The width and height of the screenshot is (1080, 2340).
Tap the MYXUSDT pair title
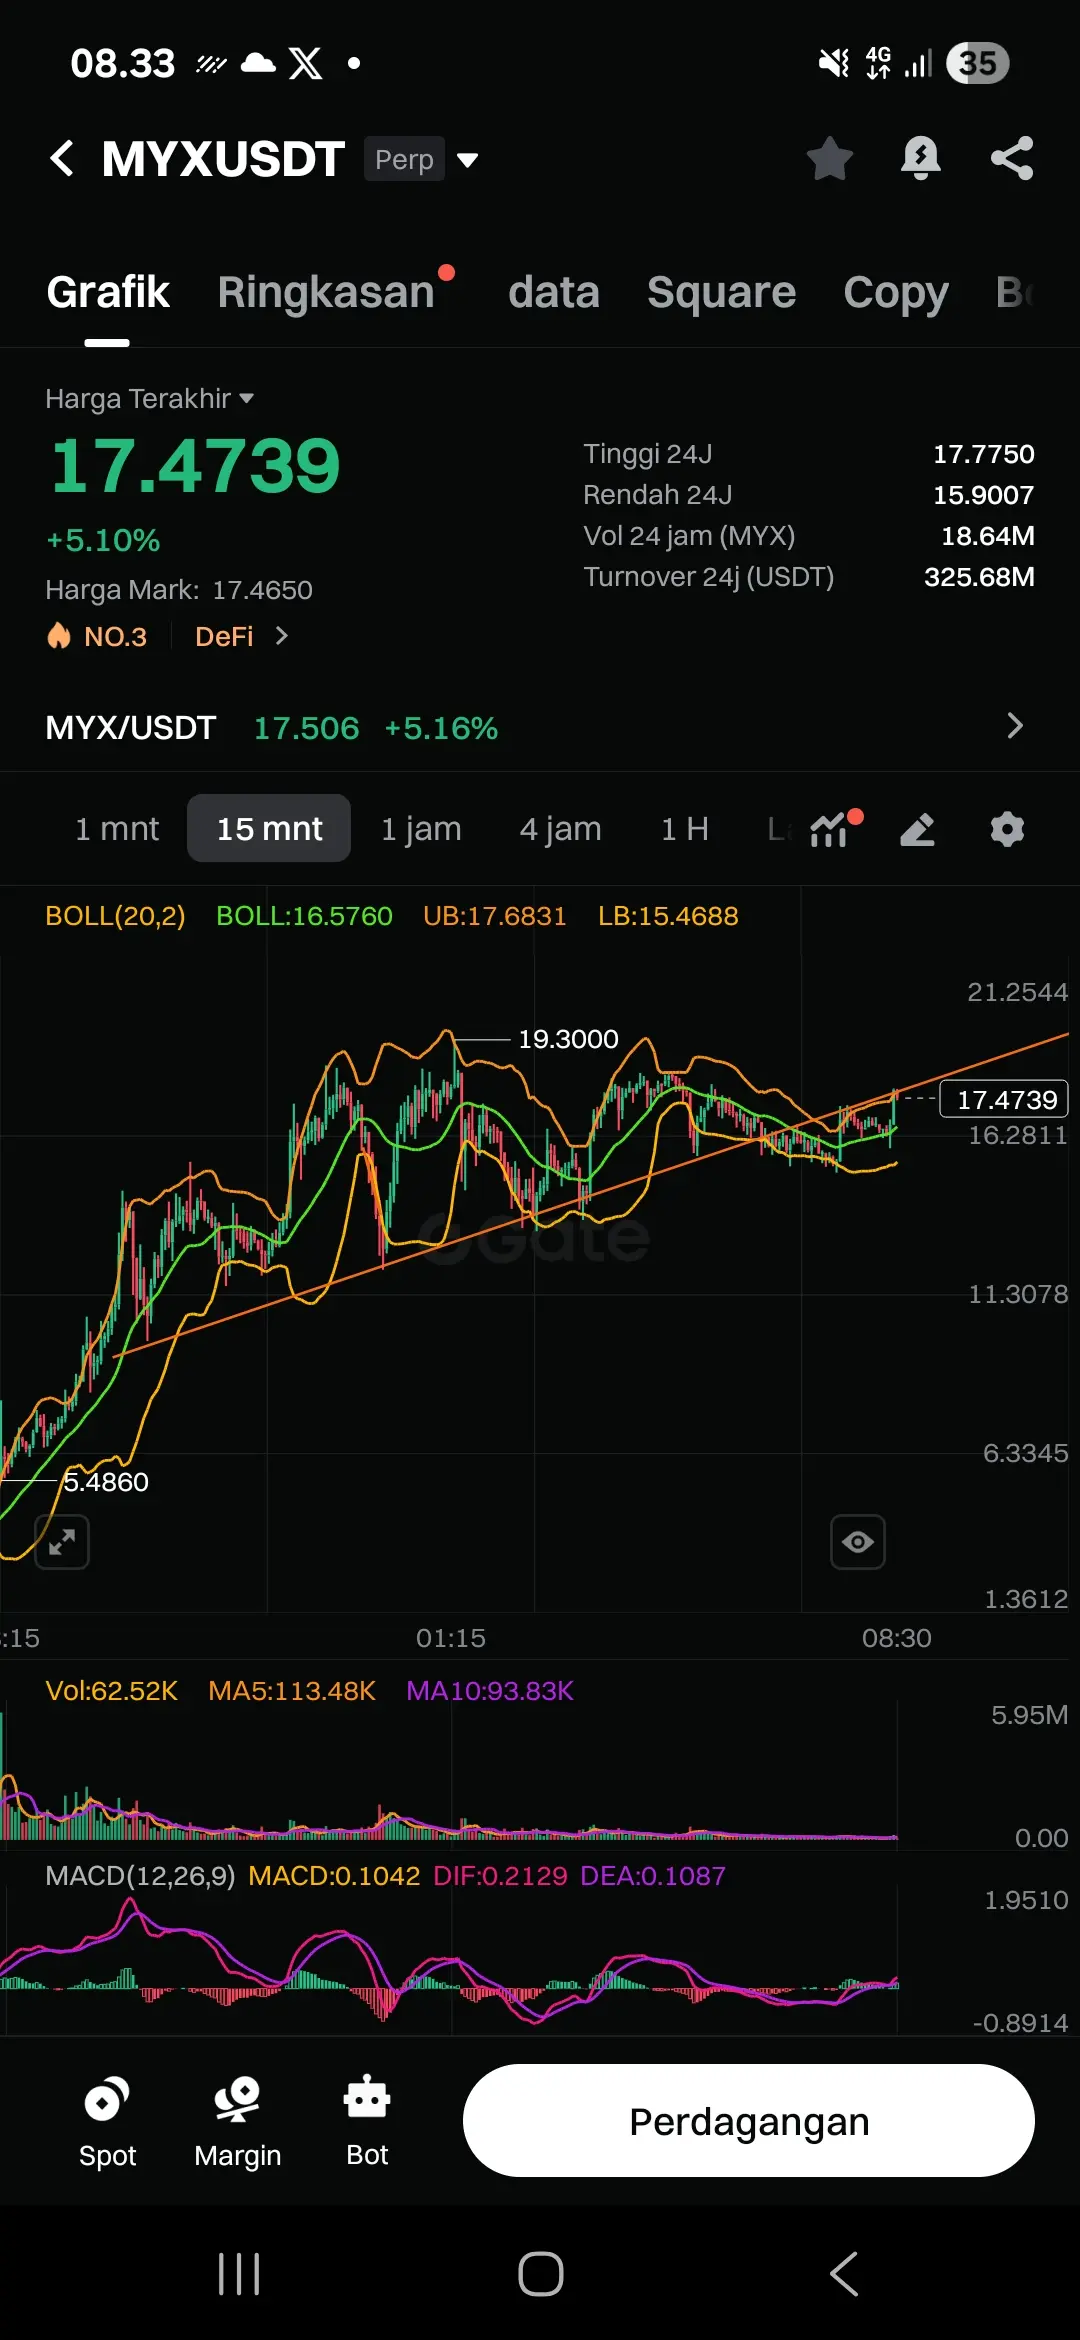tap(223, 159)
